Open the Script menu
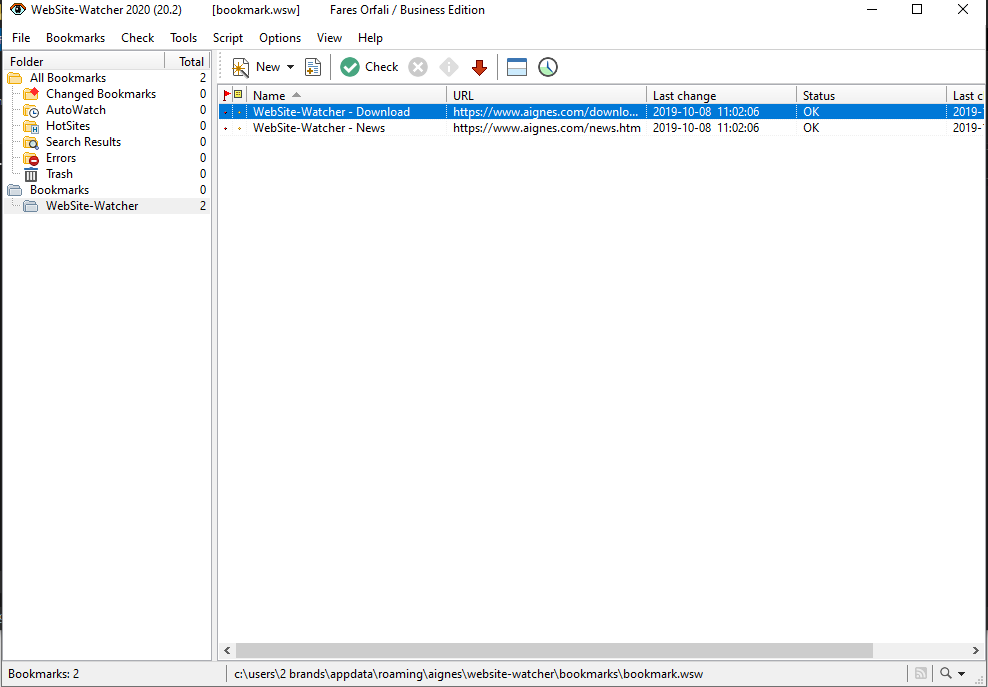 [227, 38]
